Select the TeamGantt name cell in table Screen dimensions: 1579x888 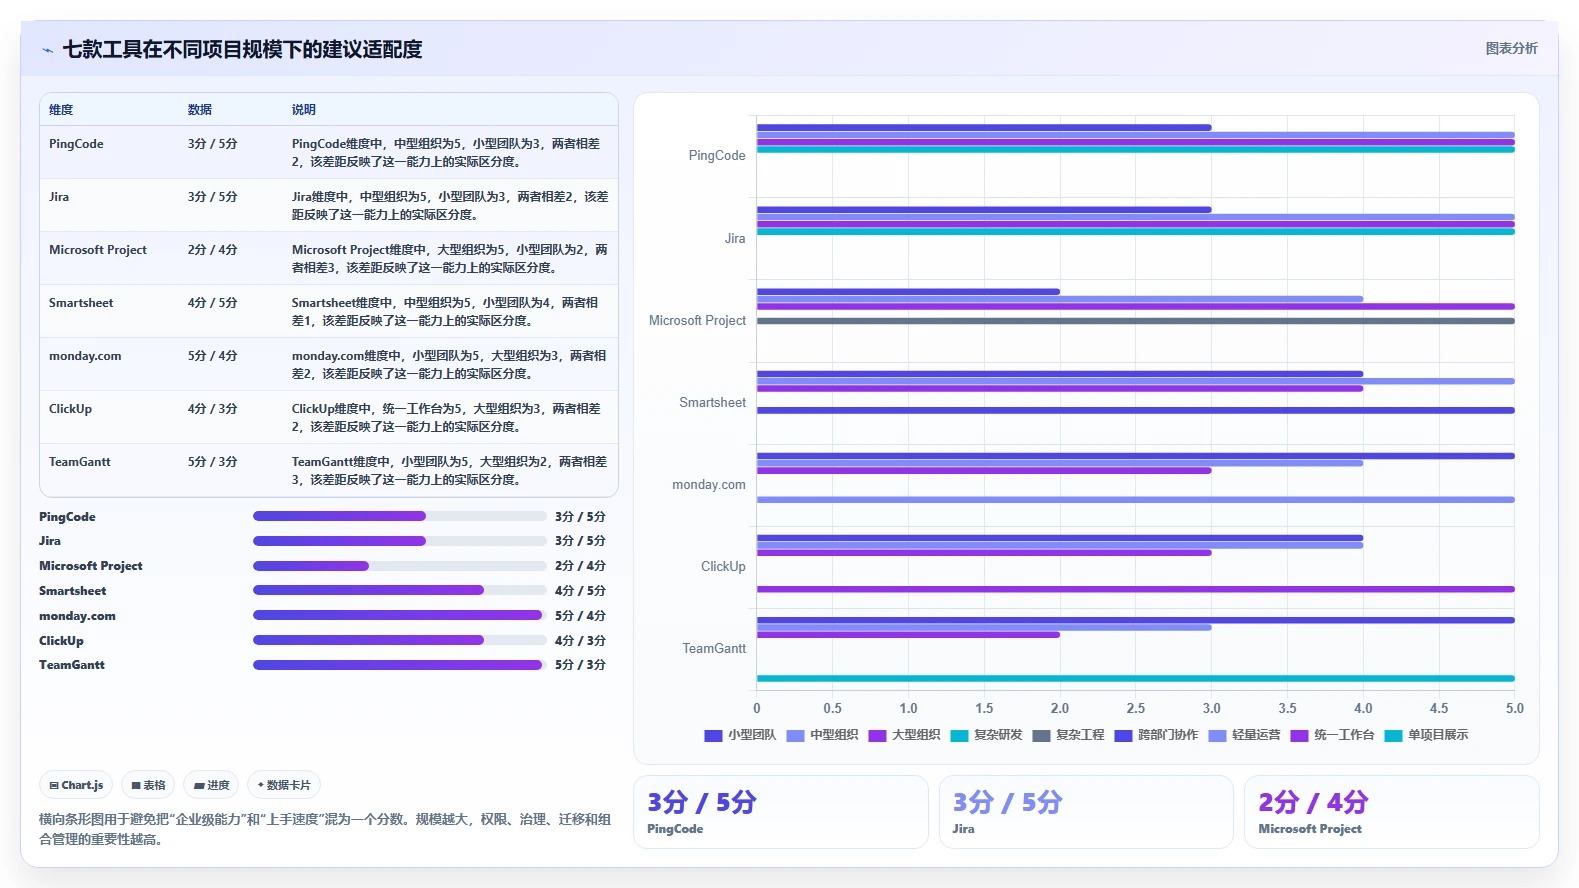(x=80, y=462)
